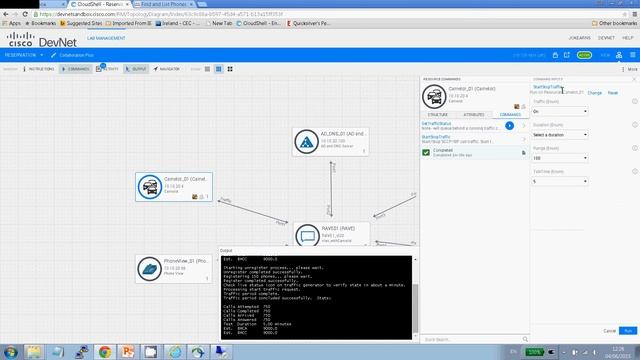The width and height of the screenshot is (640, 360).
Task: Switch to the Structure tab
Action: tap(438, 115)
